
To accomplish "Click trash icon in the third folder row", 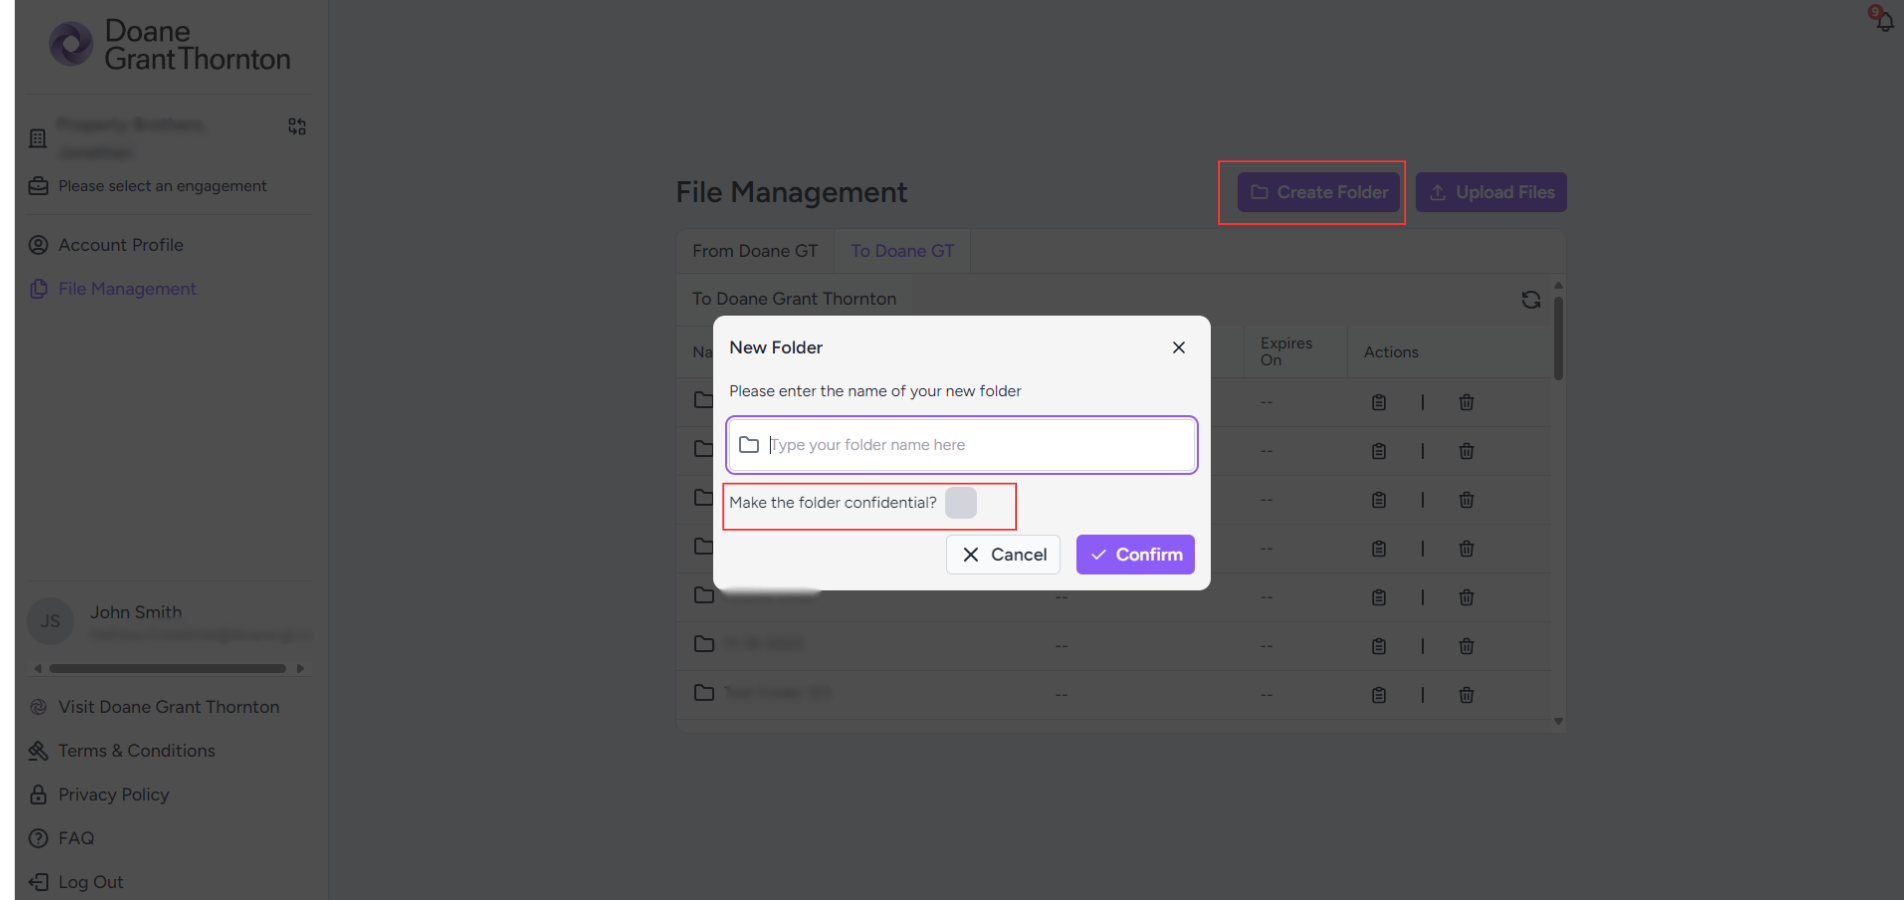I will pos(1466,500).
